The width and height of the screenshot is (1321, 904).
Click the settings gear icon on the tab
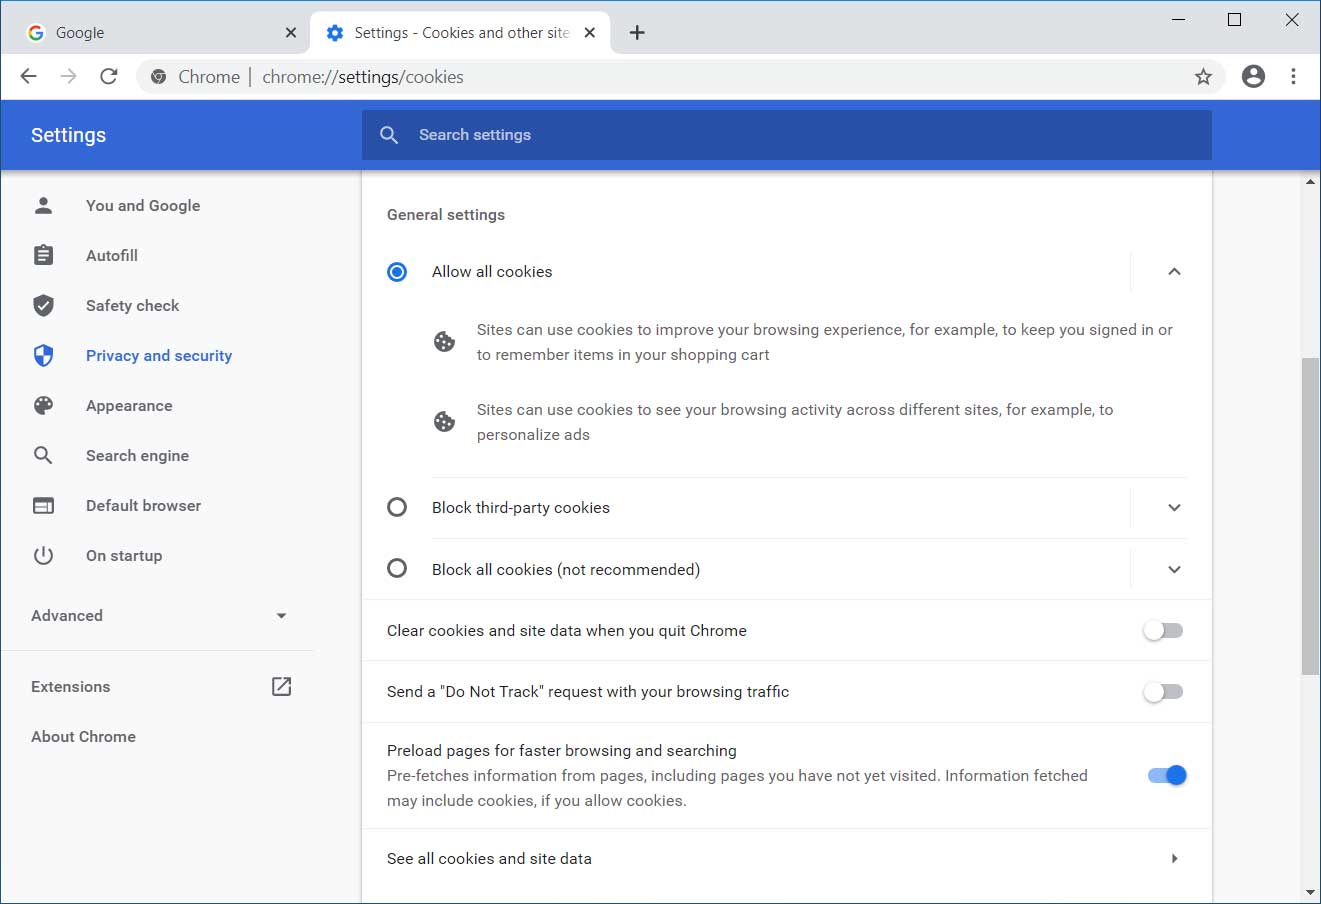[335, 33]
